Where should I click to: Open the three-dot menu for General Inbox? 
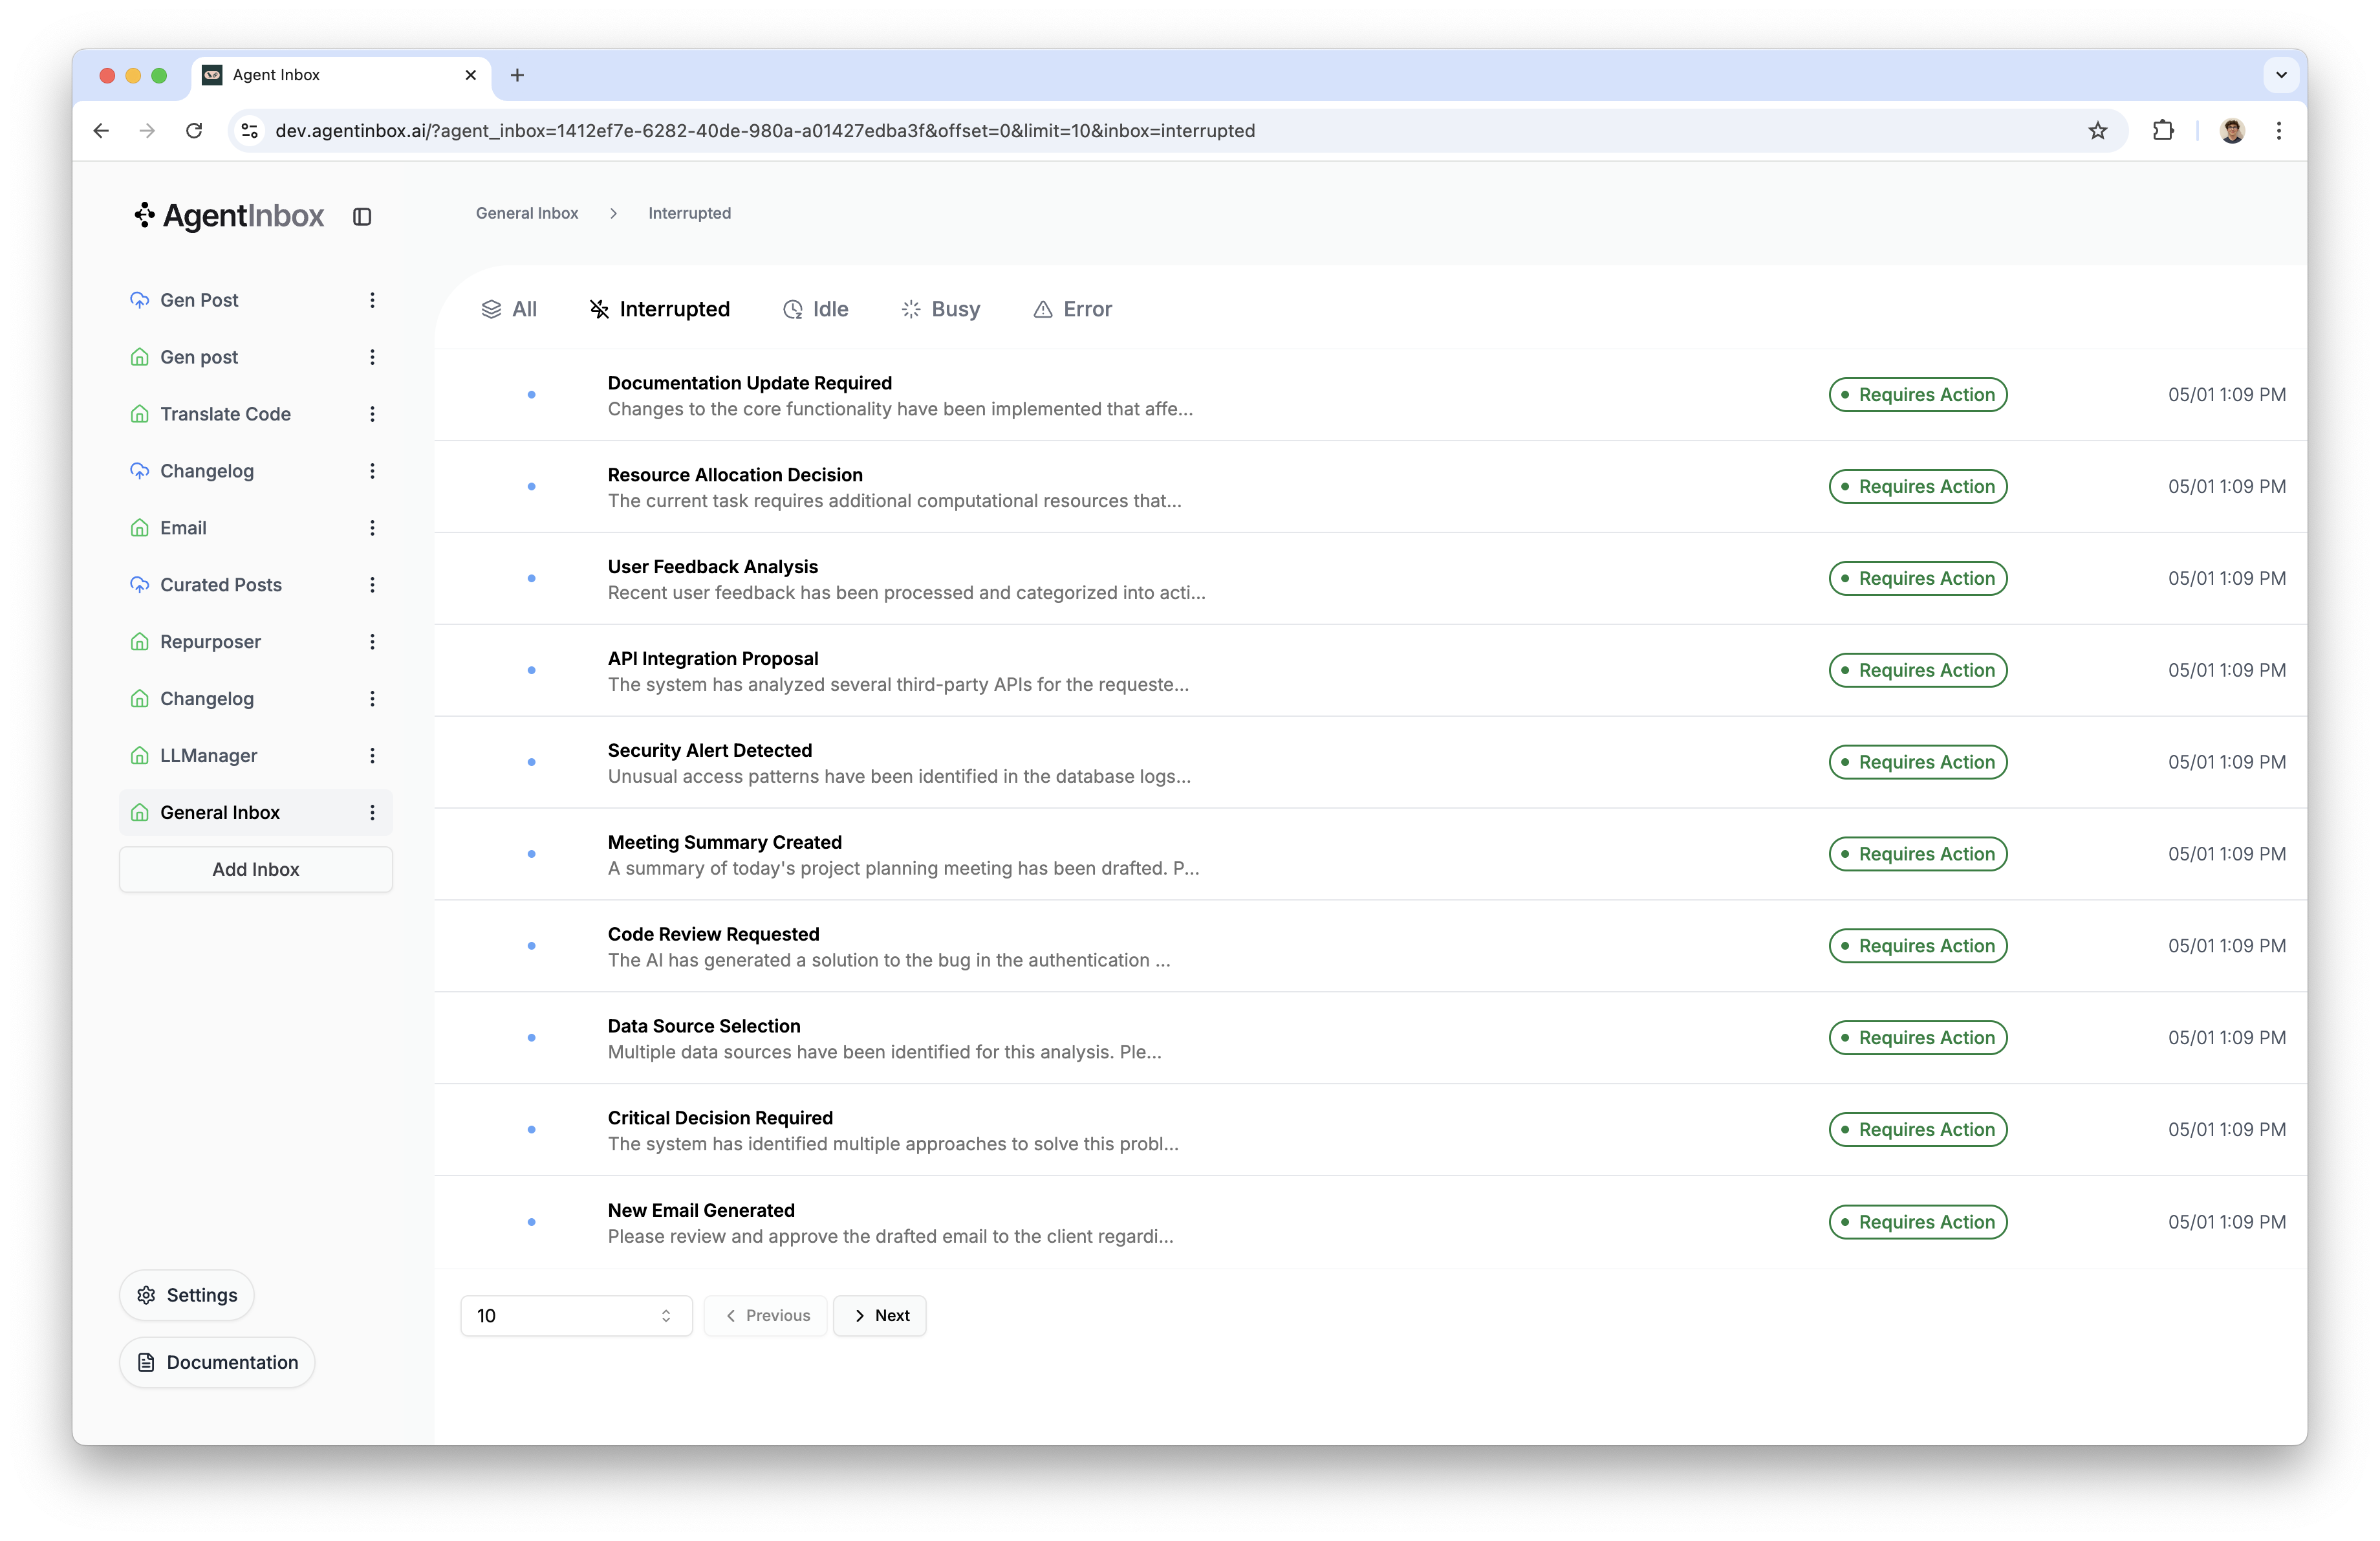372,812
